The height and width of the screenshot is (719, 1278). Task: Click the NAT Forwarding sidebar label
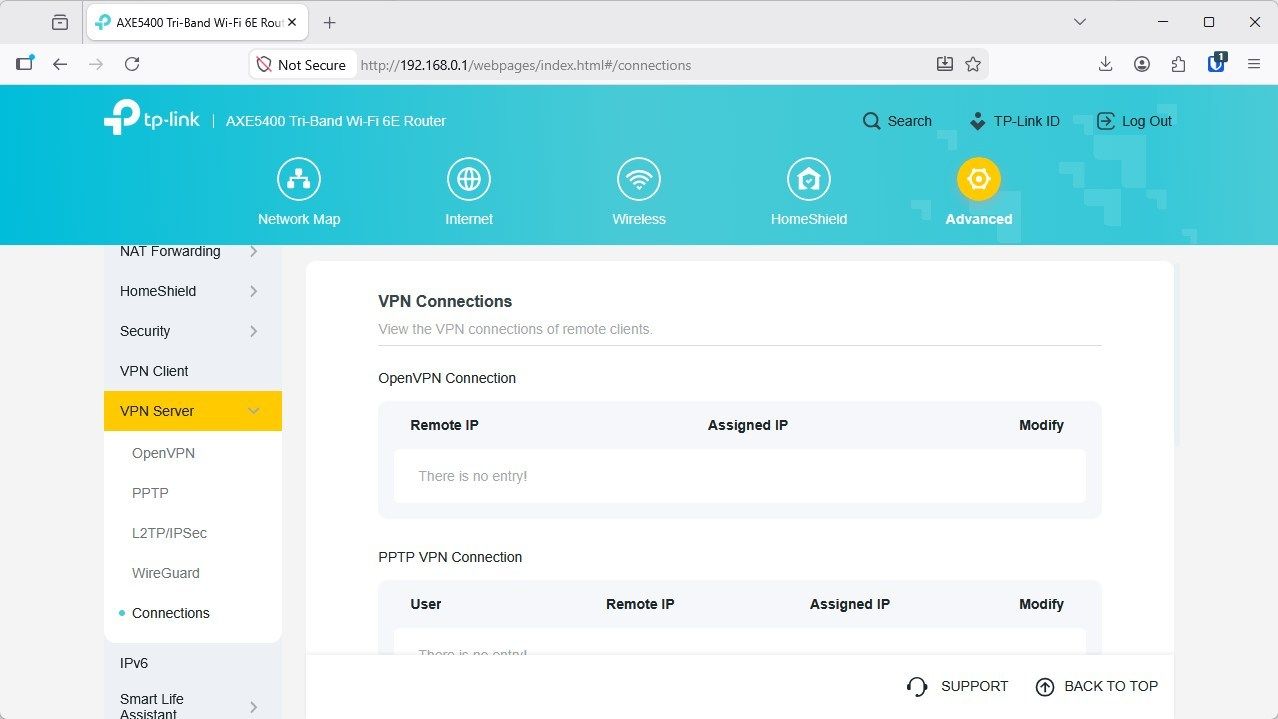pos(170,251)
